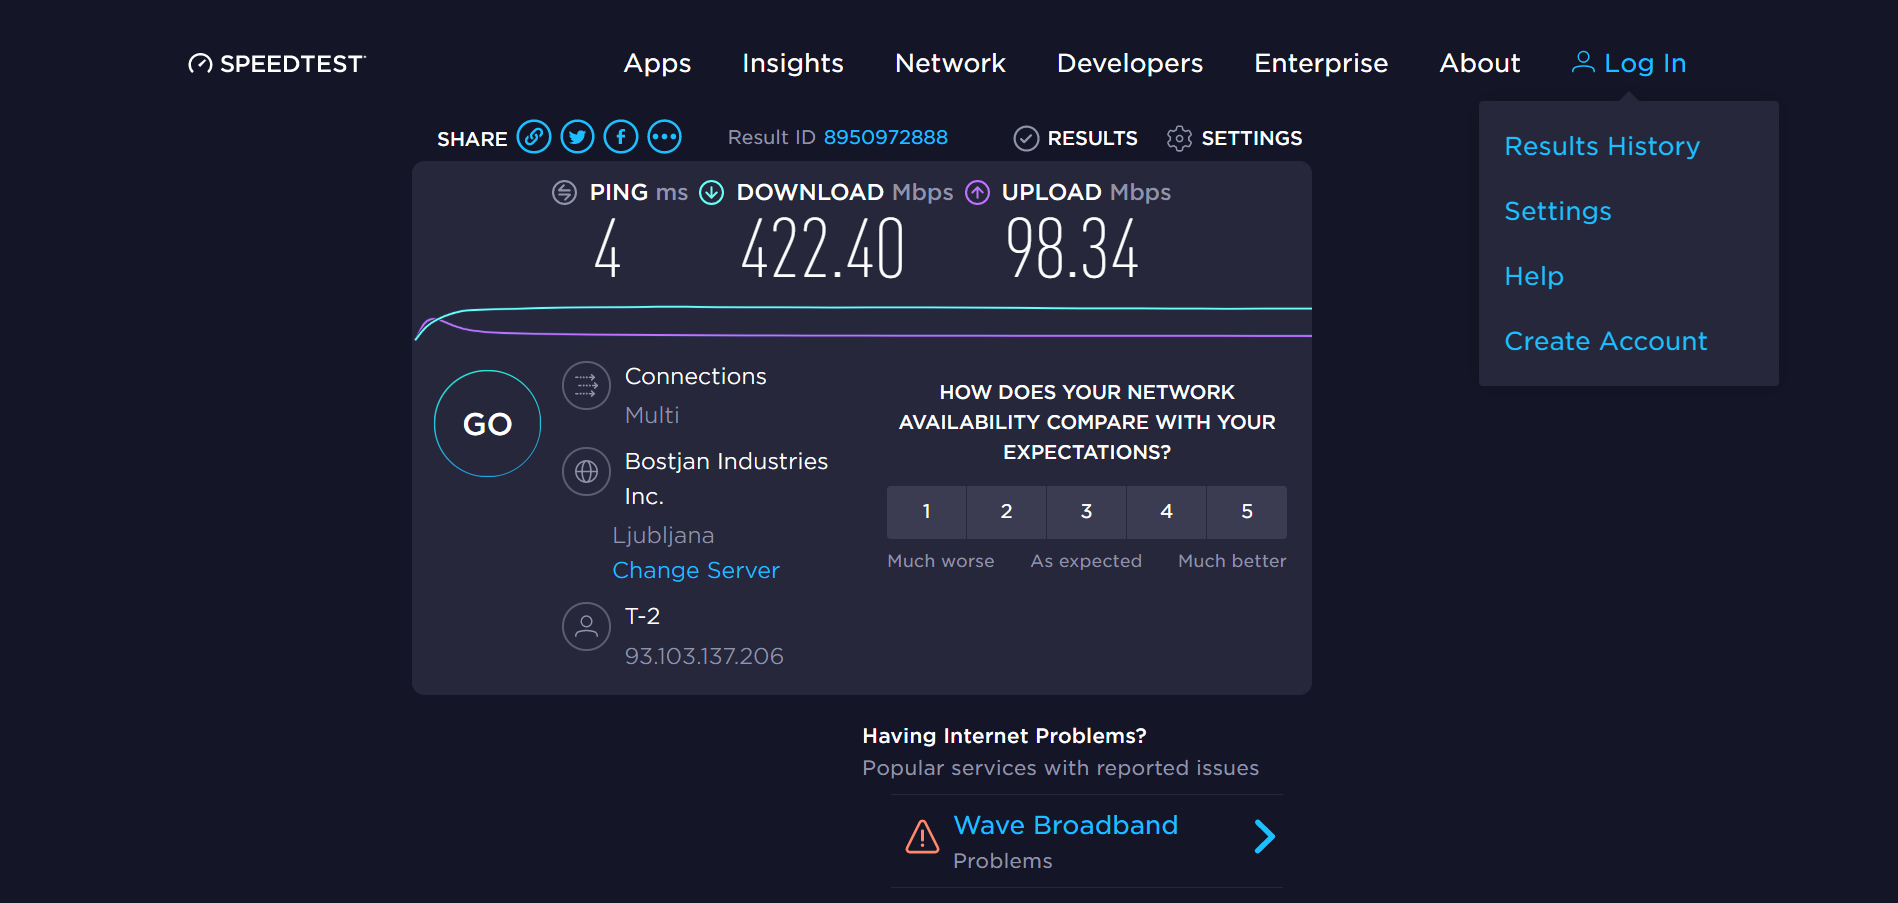Rate network availability as 4
Screen dimensions: 1898x903
click(1166, 512)
